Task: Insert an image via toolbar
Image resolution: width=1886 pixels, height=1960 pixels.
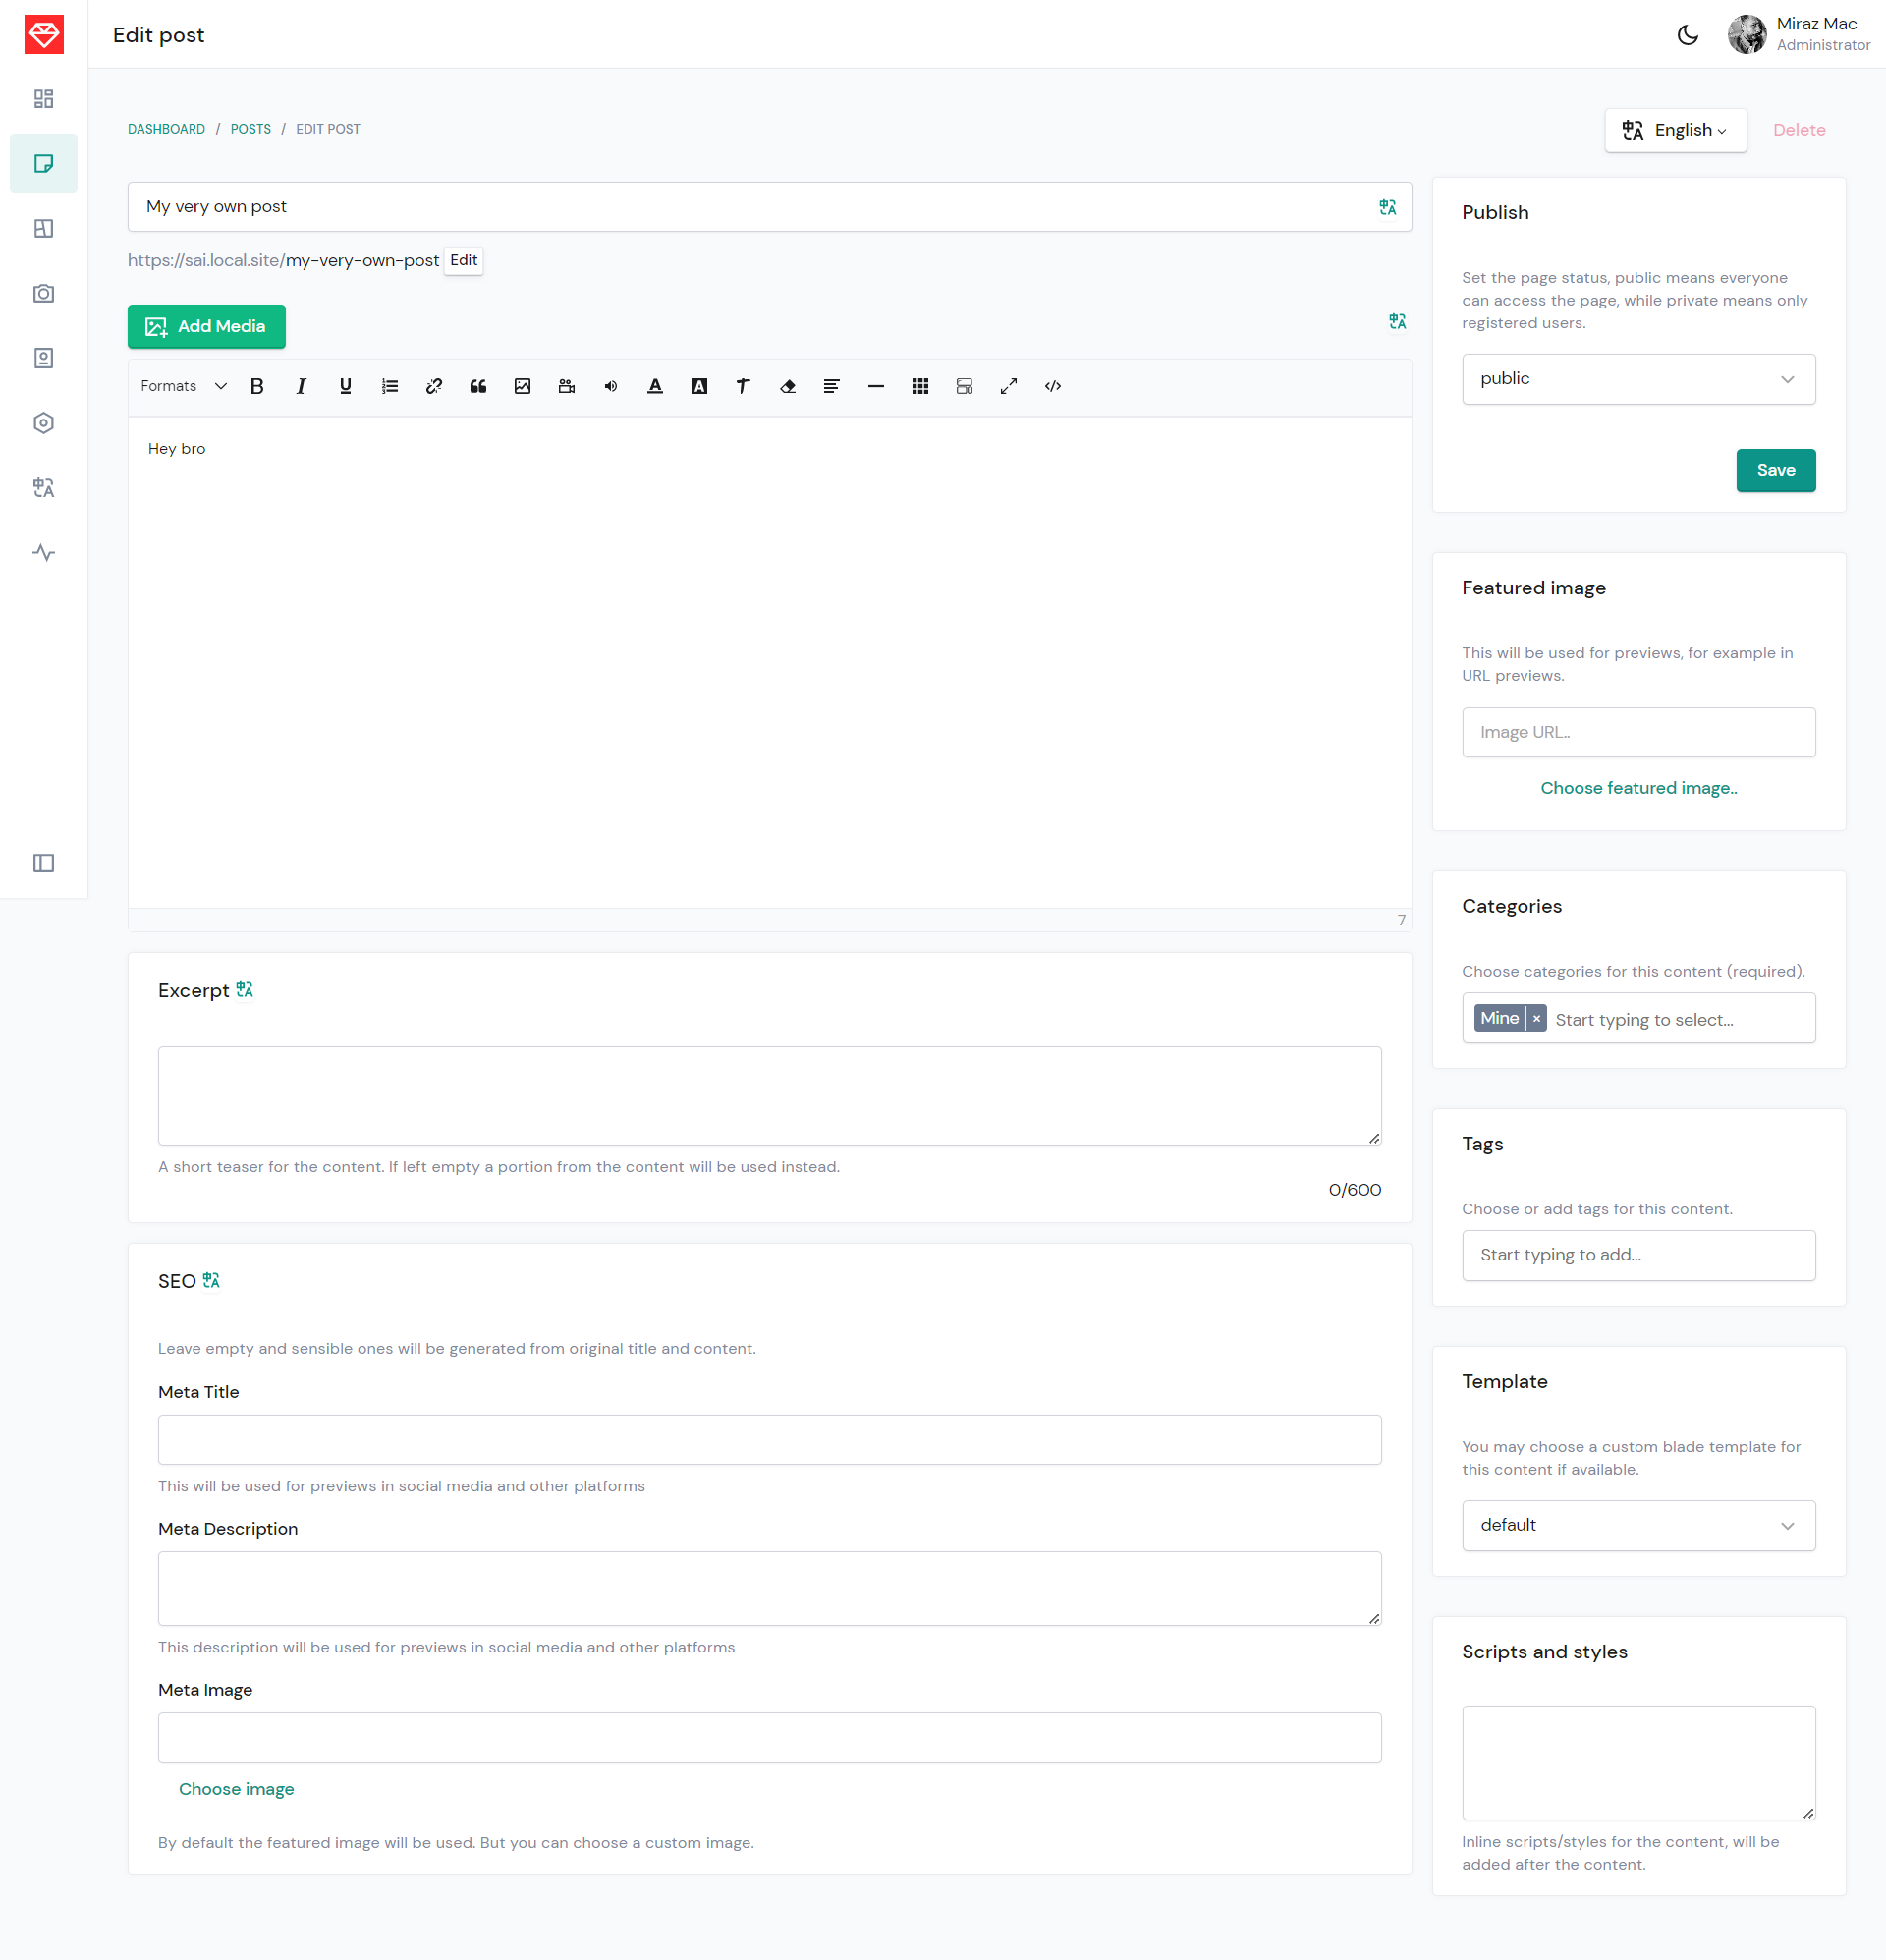Action: (x=522, y=387)
